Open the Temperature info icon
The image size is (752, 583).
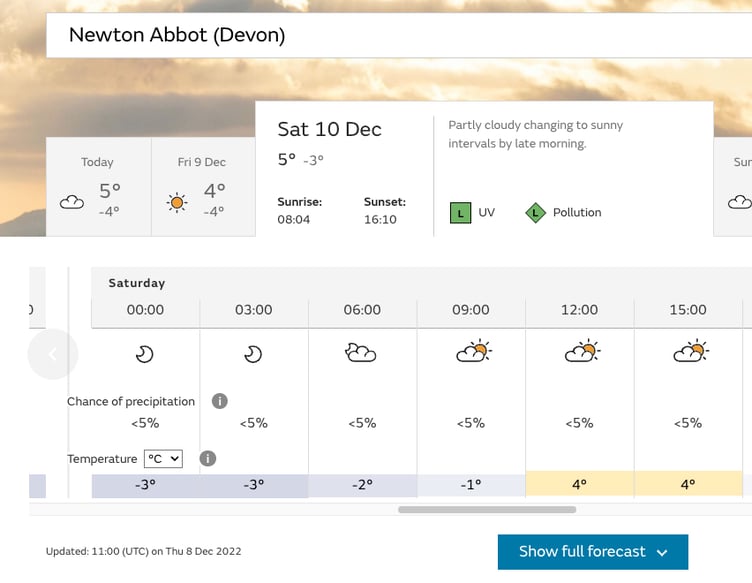tap(208, 458)
